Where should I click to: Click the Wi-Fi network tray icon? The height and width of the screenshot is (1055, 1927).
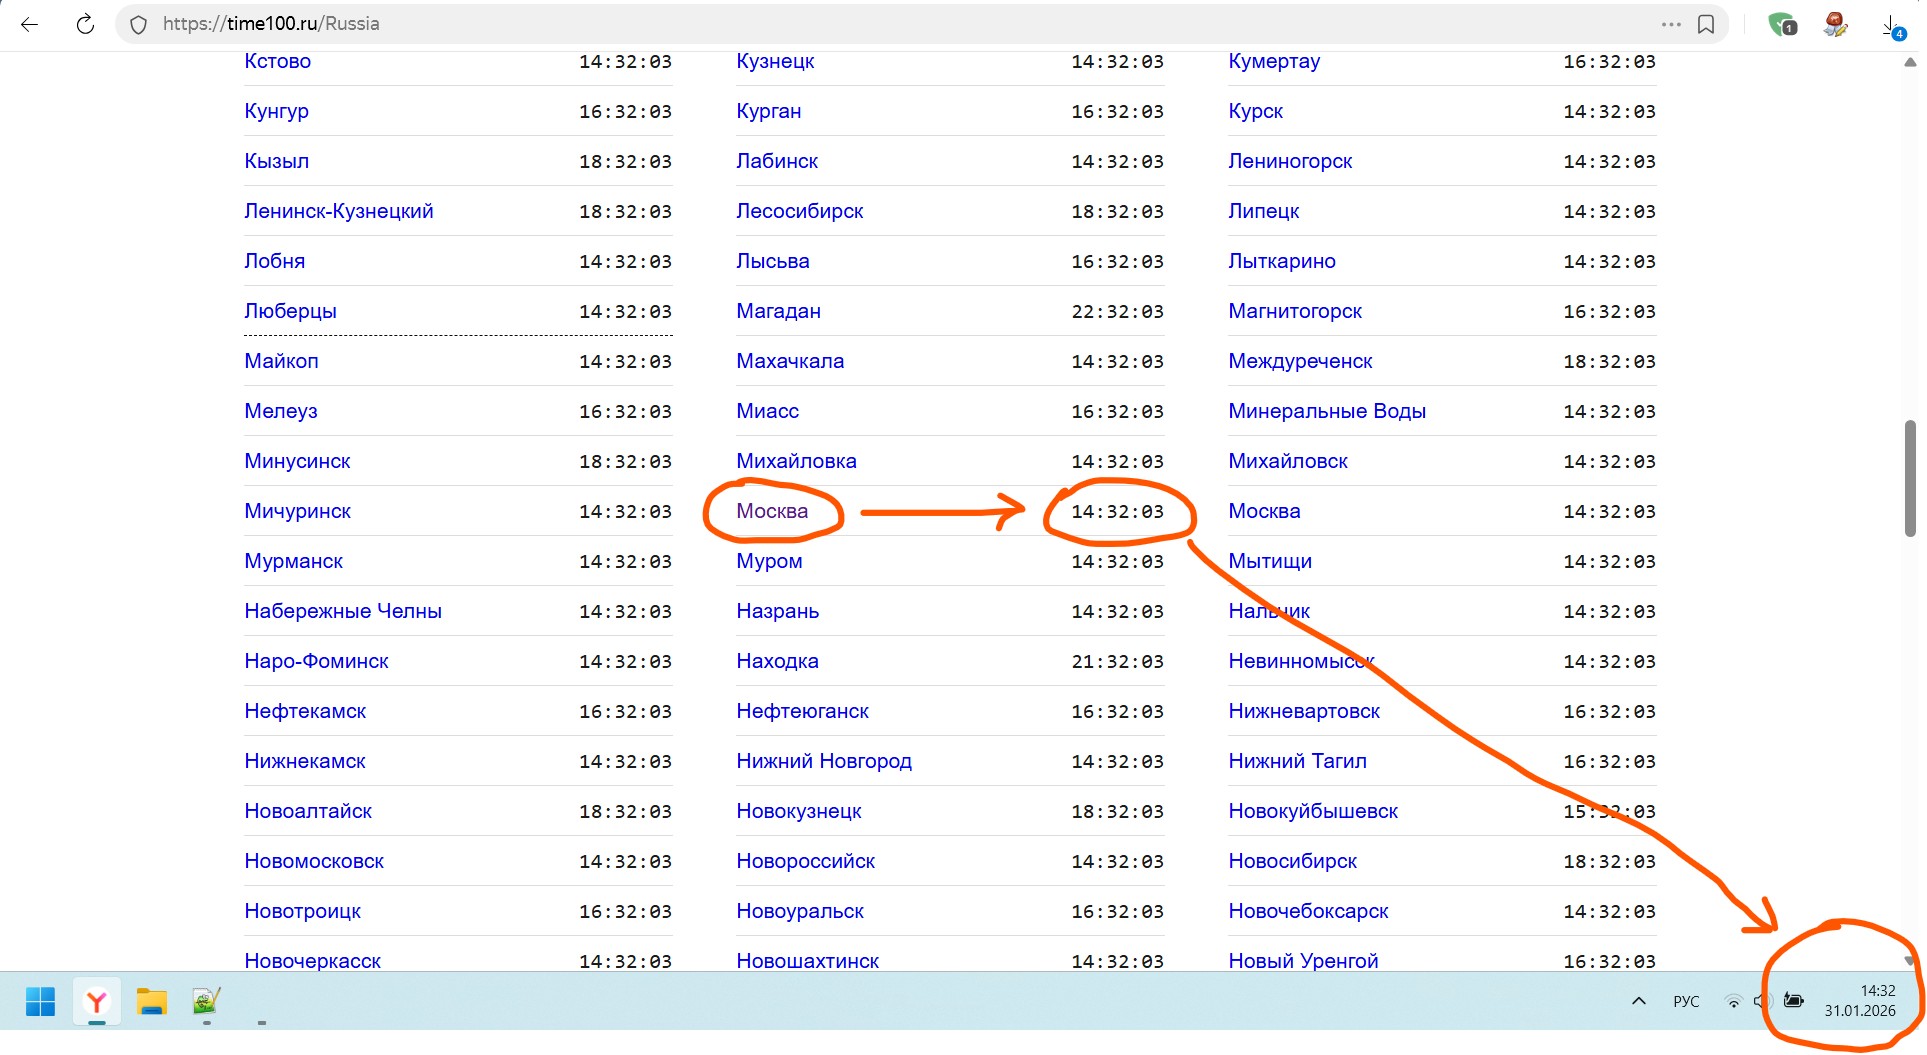[1733, 1001]
